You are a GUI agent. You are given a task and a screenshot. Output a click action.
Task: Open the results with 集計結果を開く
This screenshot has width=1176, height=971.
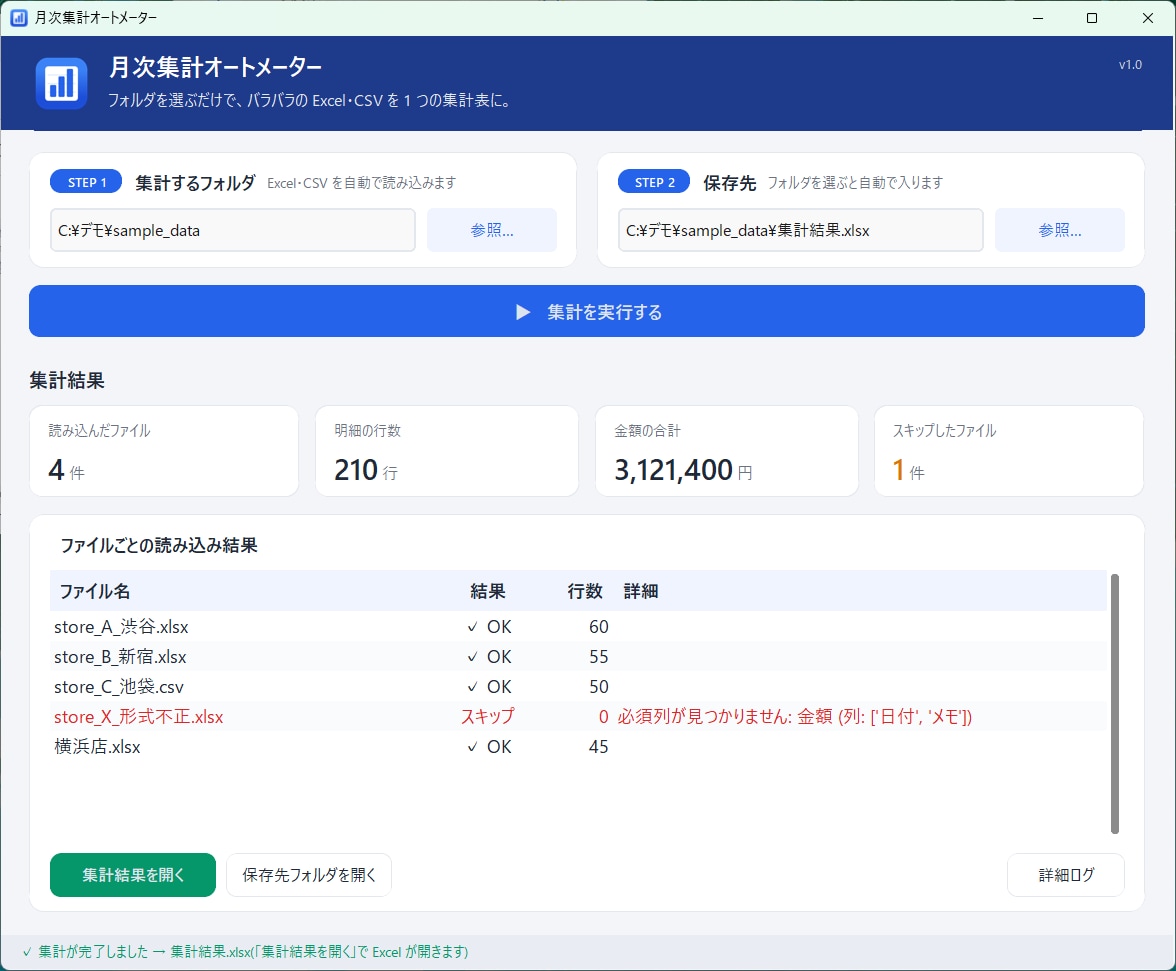pos(133,874)
